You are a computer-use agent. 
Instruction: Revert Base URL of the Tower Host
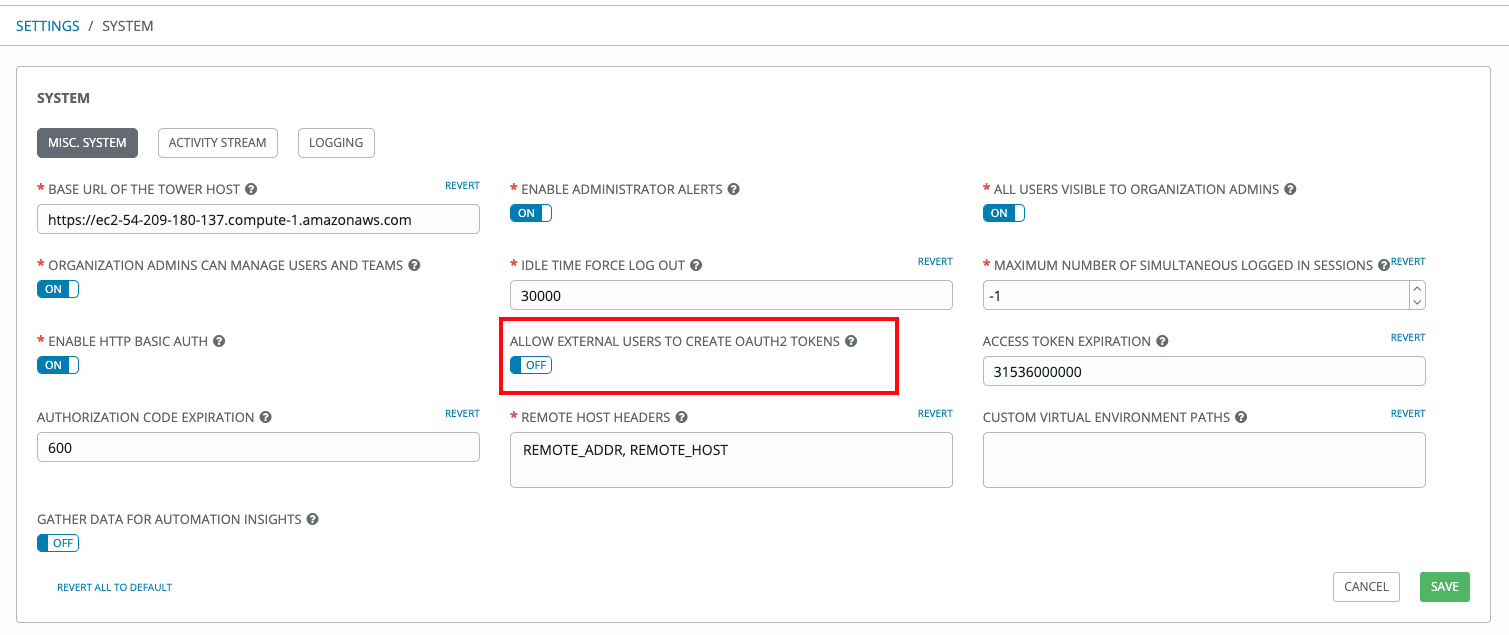[462, 186]
